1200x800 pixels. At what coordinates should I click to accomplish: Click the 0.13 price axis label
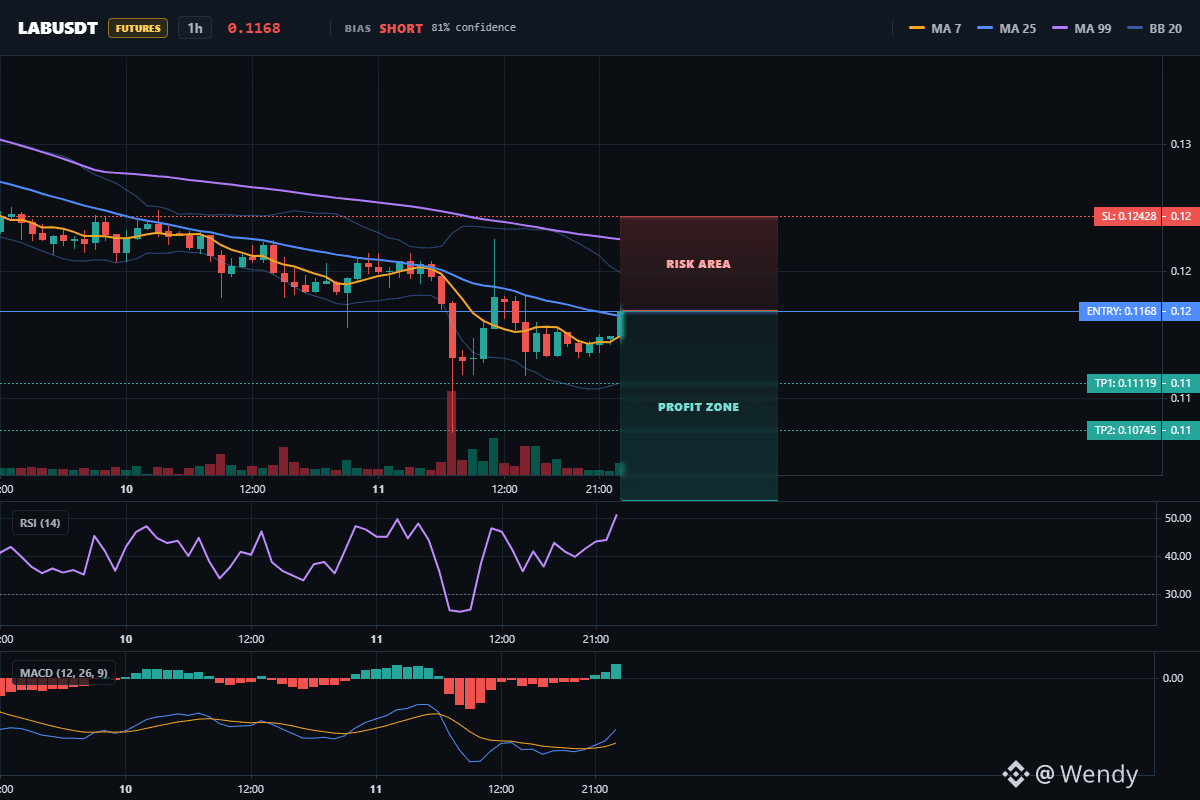point(1180,145)
